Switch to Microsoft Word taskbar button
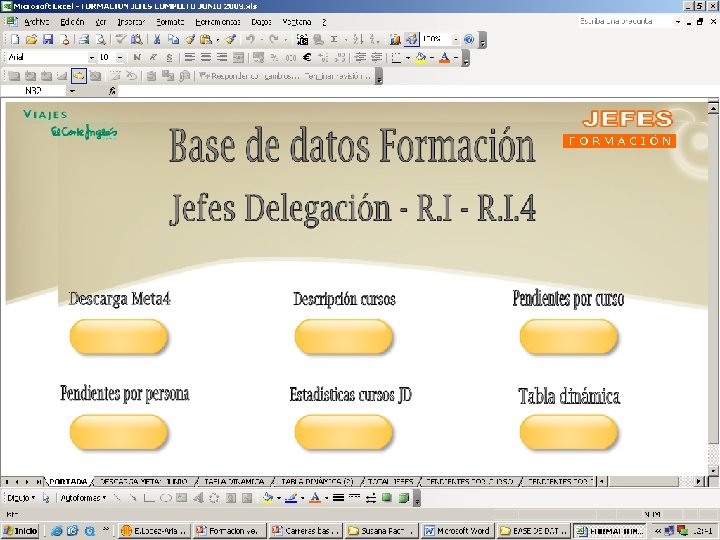 click(458, 531)
